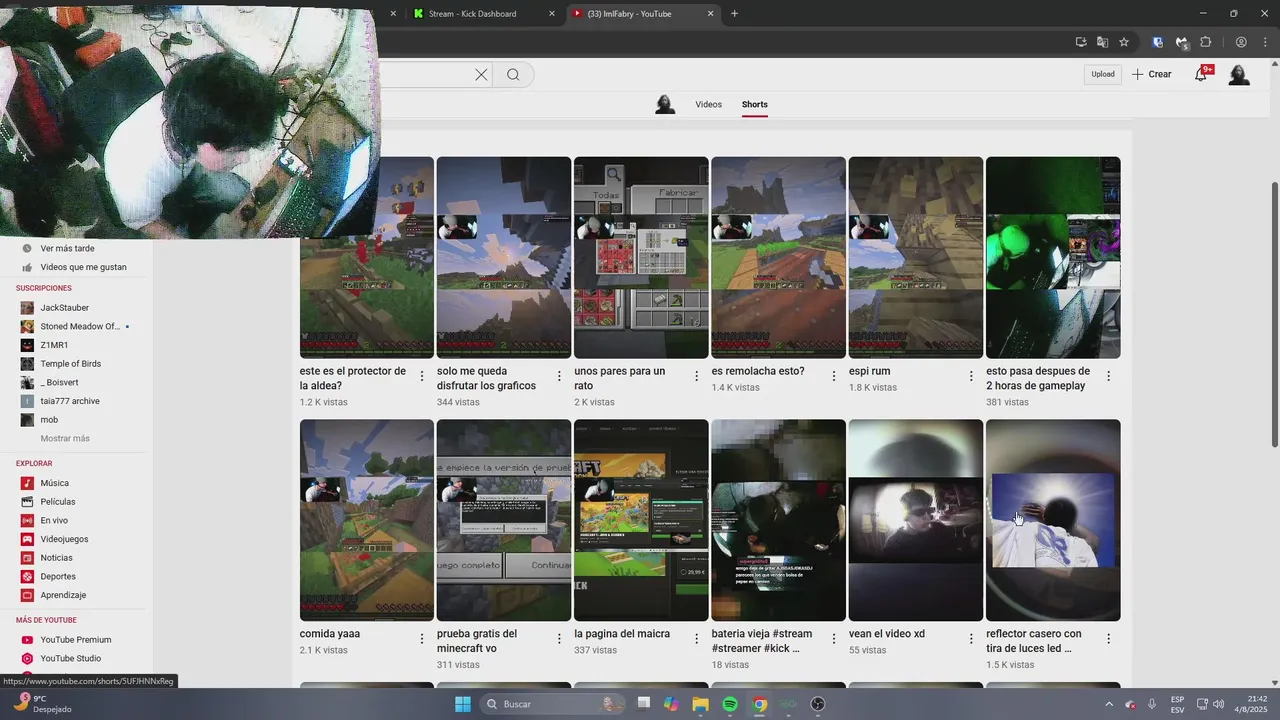The height and width of the screenshot is (720, 1280).
Task: Open YouTube Premium from sidebar
Action: 77,640
